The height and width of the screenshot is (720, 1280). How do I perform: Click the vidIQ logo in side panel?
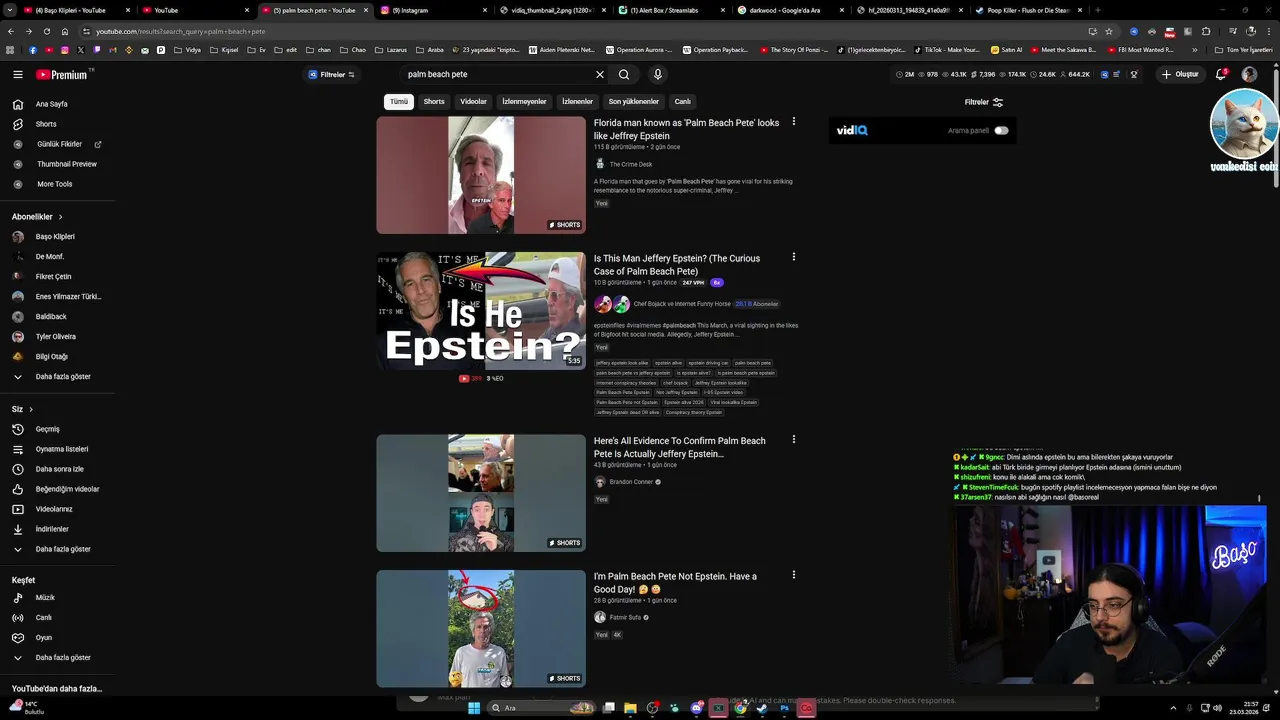(852, 130)
